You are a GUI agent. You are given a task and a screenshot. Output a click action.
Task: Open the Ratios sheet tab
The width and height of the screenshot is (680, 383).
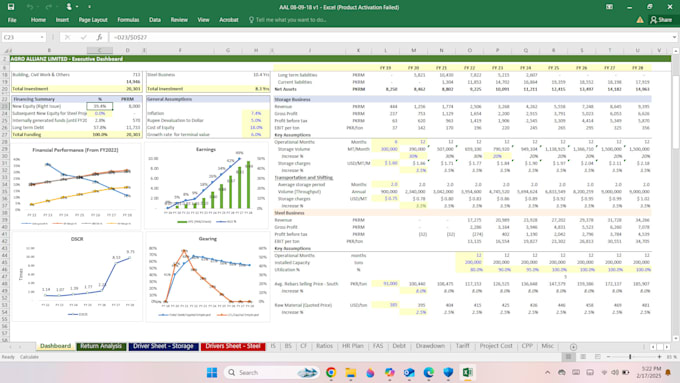click(x=324, y=346)
